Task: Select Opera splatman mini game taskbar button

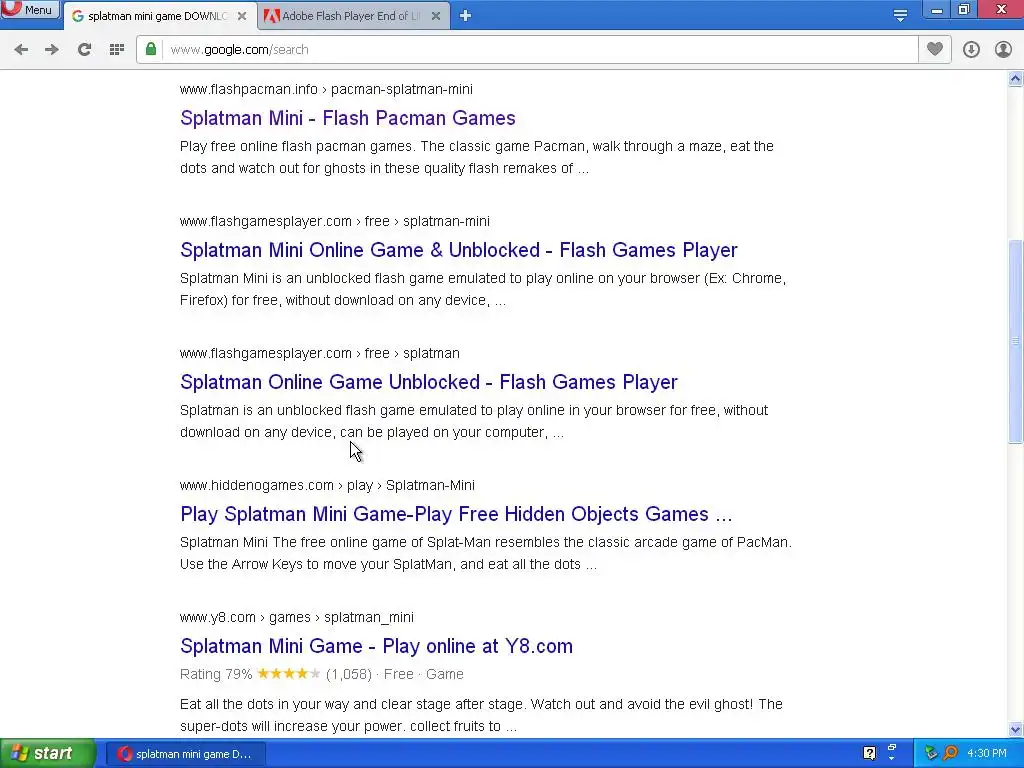Action: [x=186, y=754]
